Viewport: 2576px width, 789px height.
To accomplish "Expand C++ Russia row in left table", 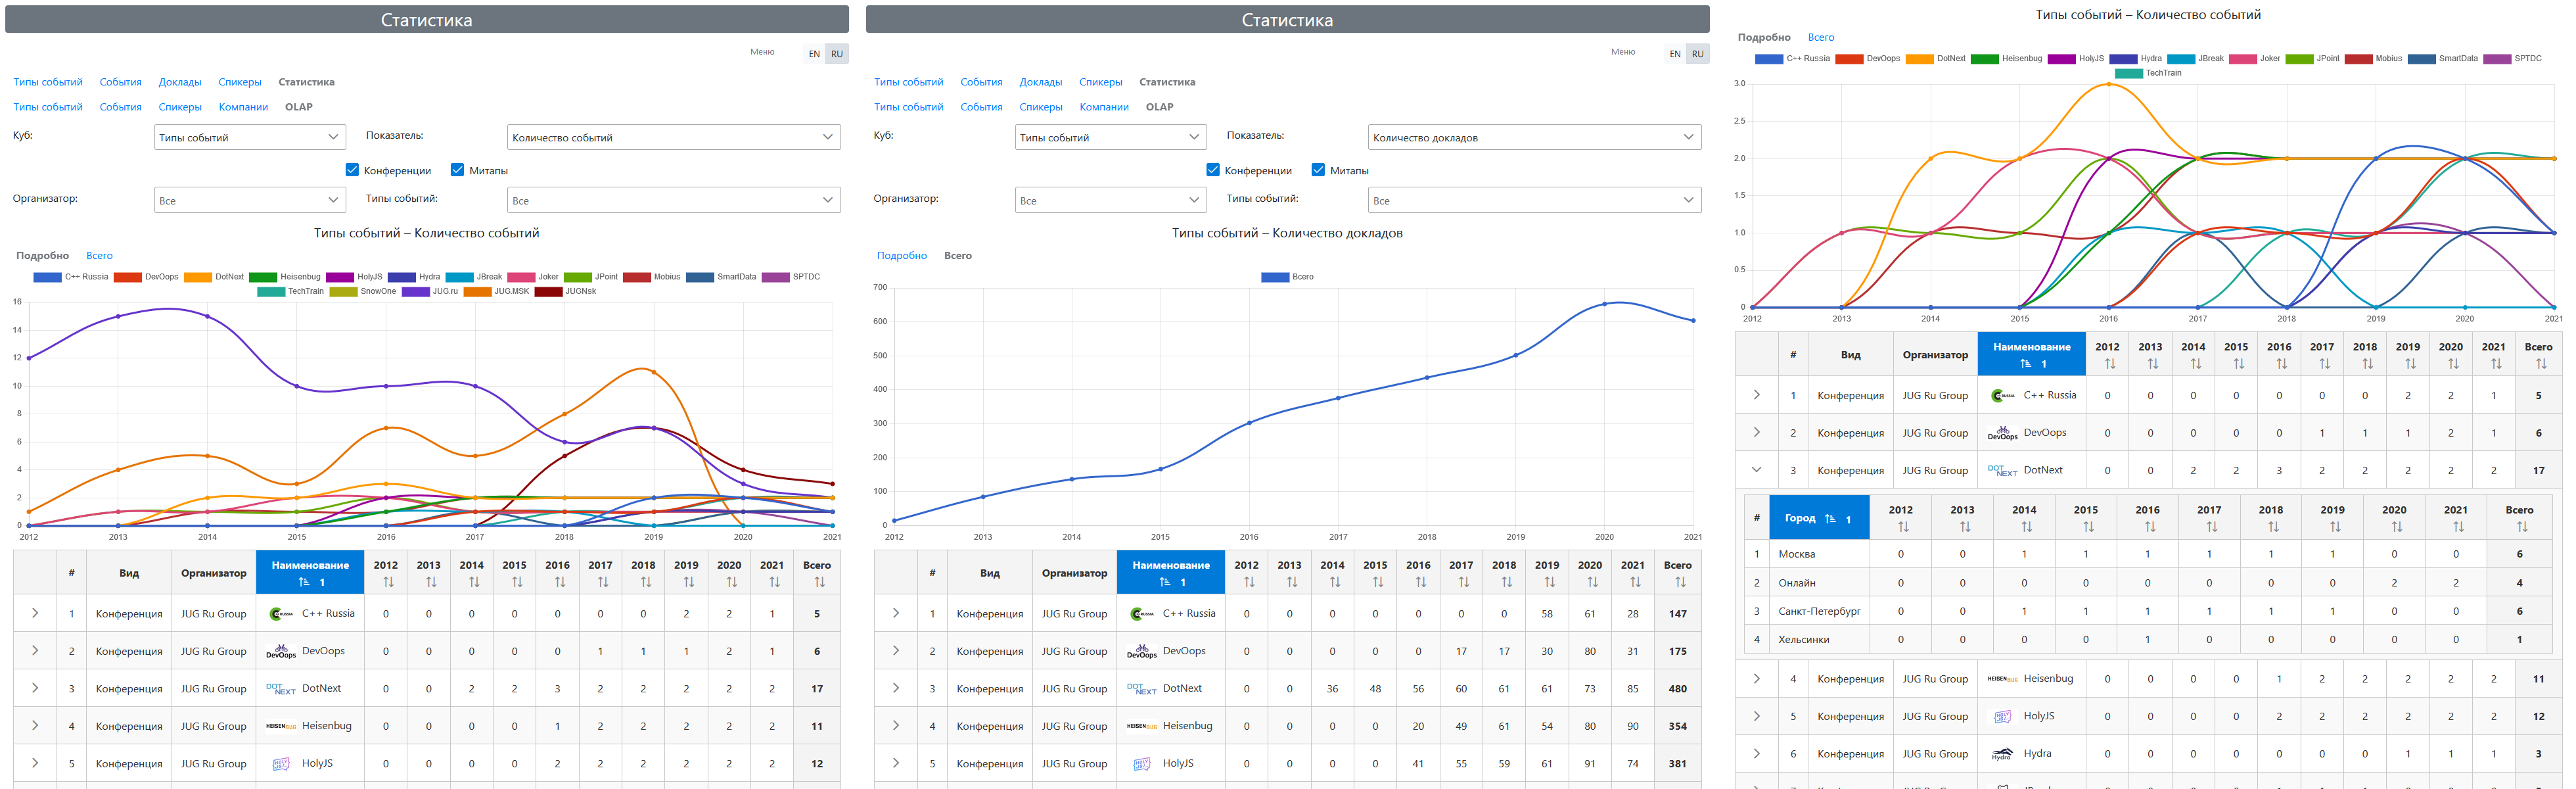I will click(35, 613).
